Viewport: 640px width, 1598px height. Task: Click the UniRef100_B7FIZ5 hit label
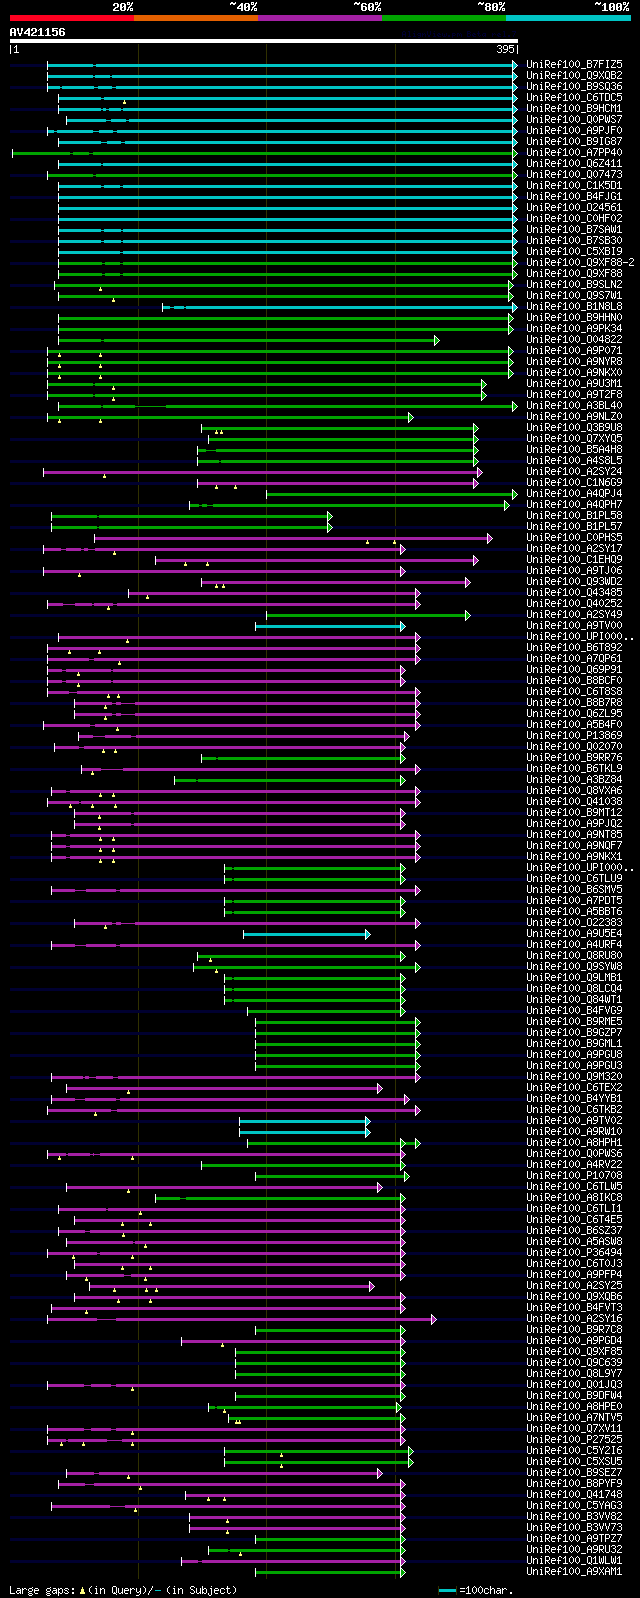point(574,64)
